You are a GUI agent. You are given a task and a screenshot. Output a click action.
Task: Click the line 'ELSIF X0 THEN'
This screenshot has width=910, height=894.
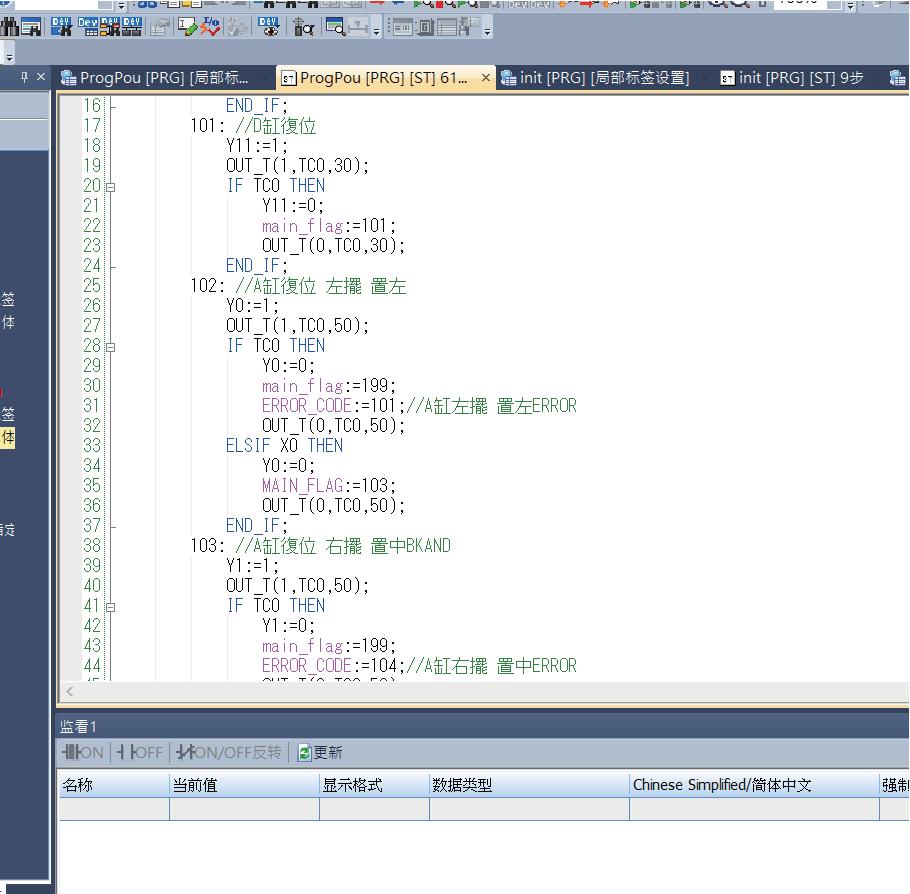[284, 446]
